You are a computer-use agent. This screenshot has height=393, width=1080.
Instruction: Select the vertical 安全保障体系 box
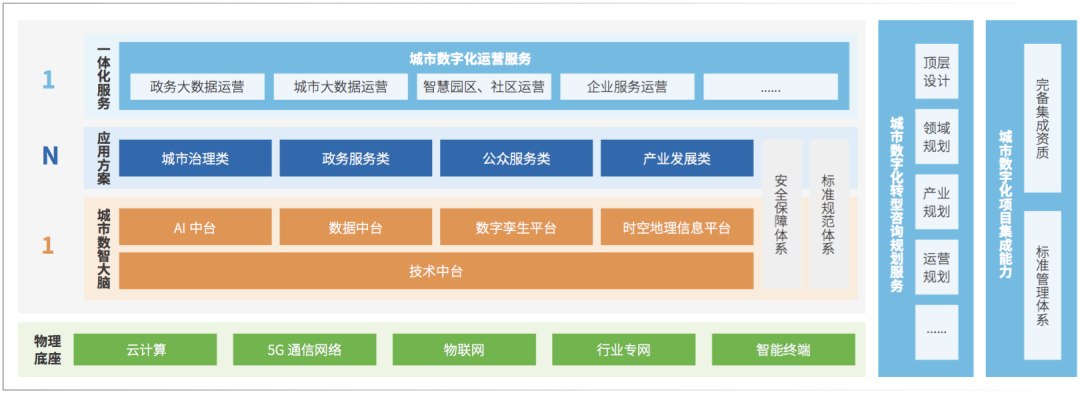pyautogui.click(x=782, y=215)
